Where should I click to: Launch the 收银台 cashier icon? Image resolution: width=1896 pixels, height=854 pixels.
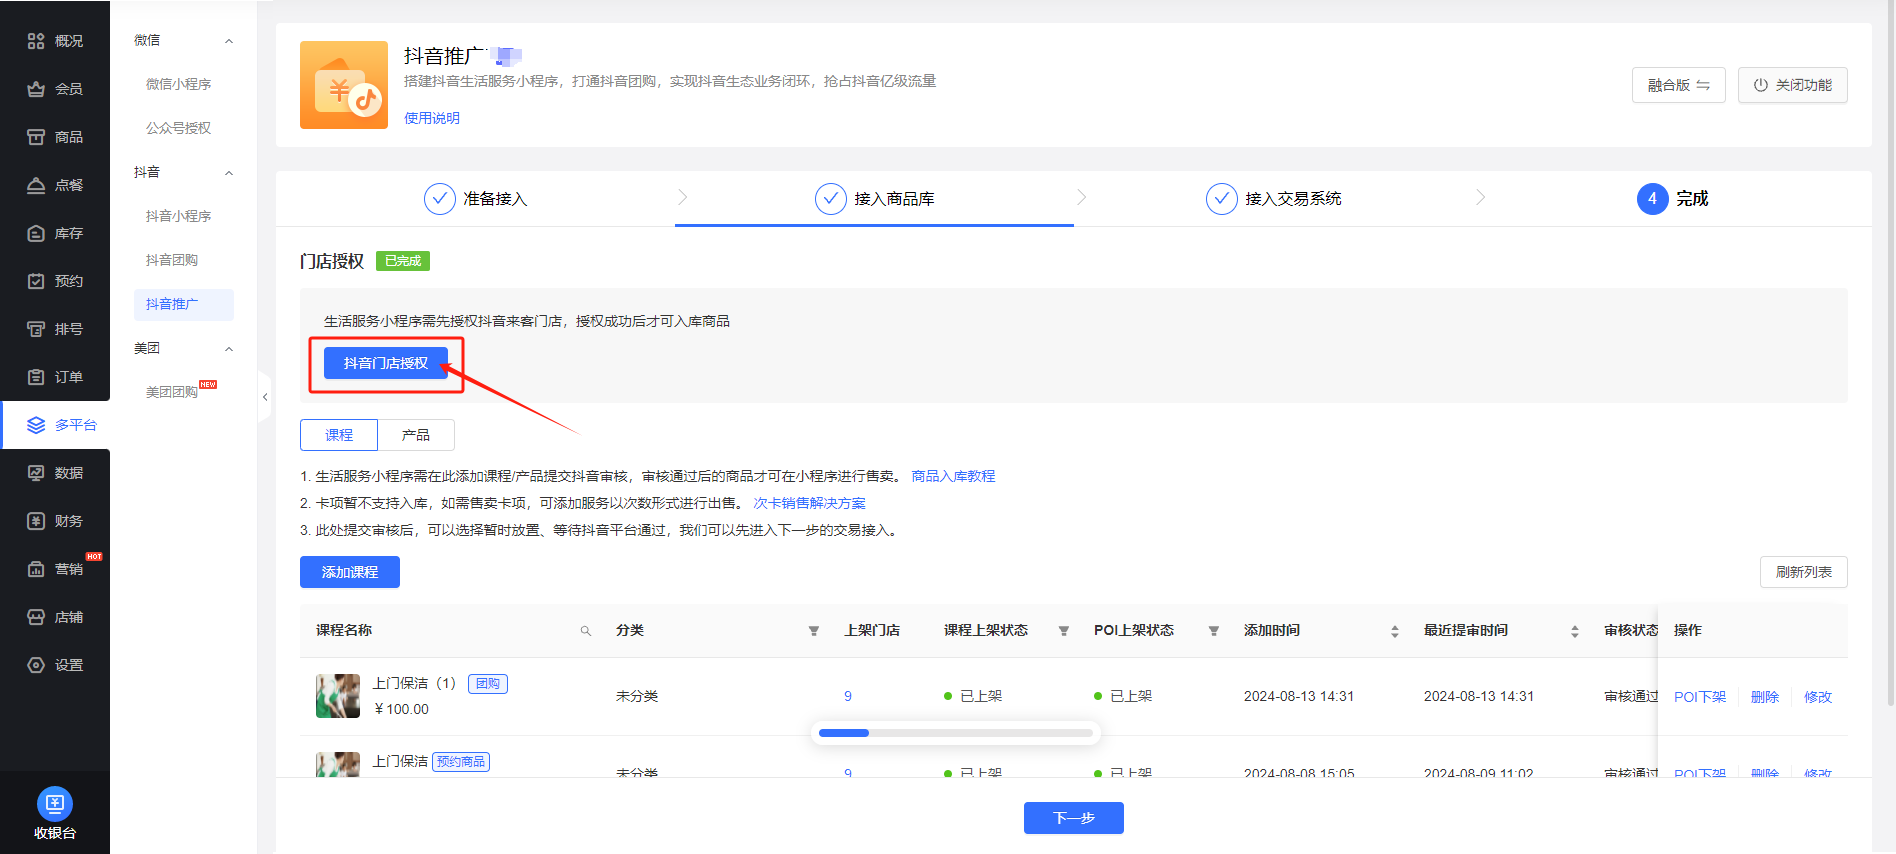tap(55, 803)
